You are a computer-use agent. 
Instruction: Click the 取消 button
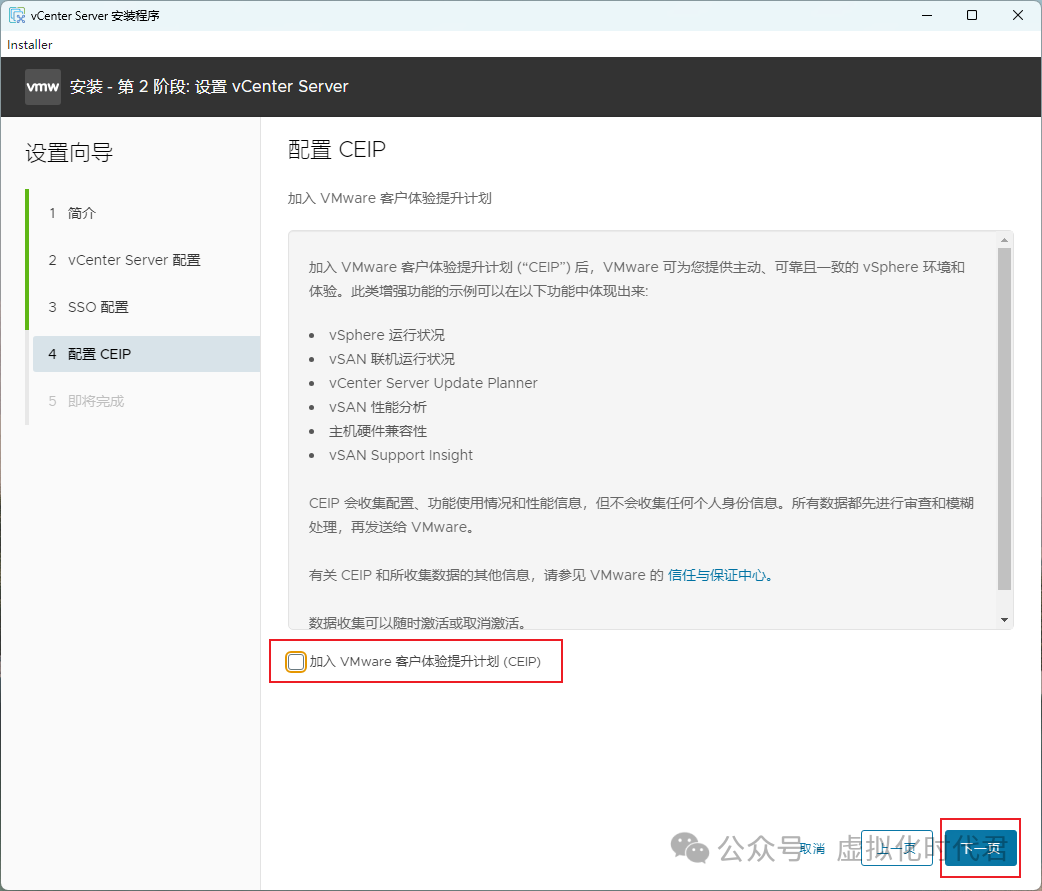[812, 848]
